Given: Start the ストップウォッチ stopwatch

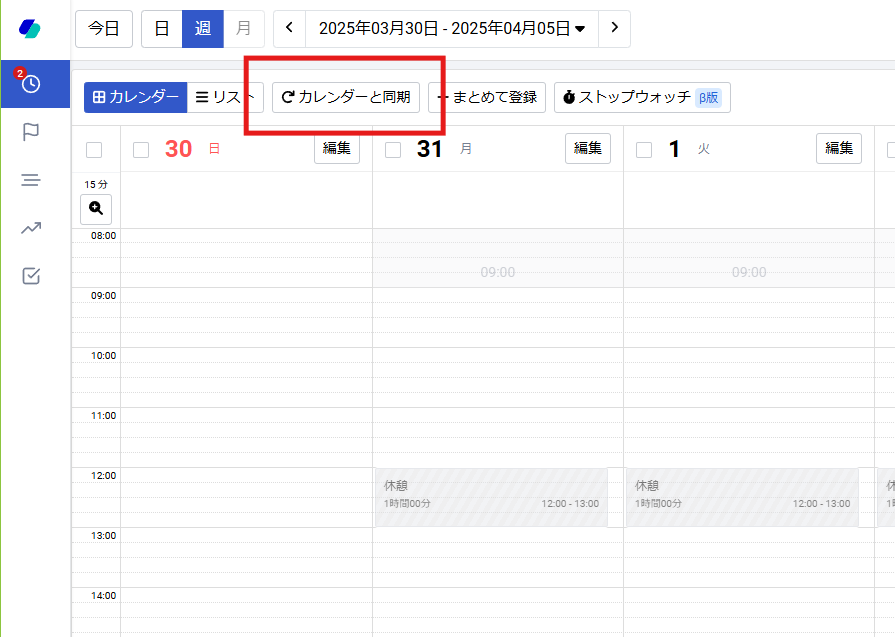Looking at the screenshot, I should point(642,97).
